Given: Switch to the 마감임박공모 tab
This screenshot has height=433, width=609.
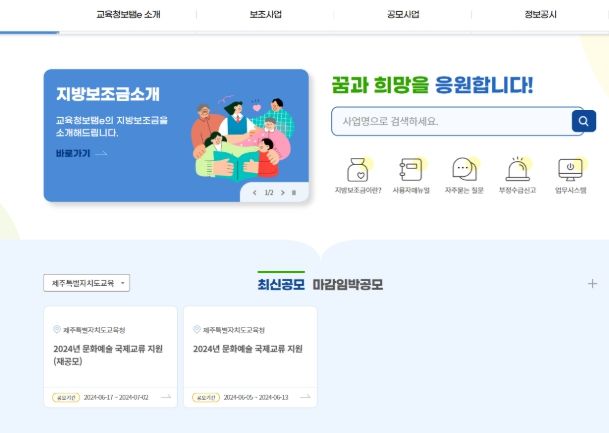Looking at the screenshot, I should pyautogui.click(x=347, y=284).
